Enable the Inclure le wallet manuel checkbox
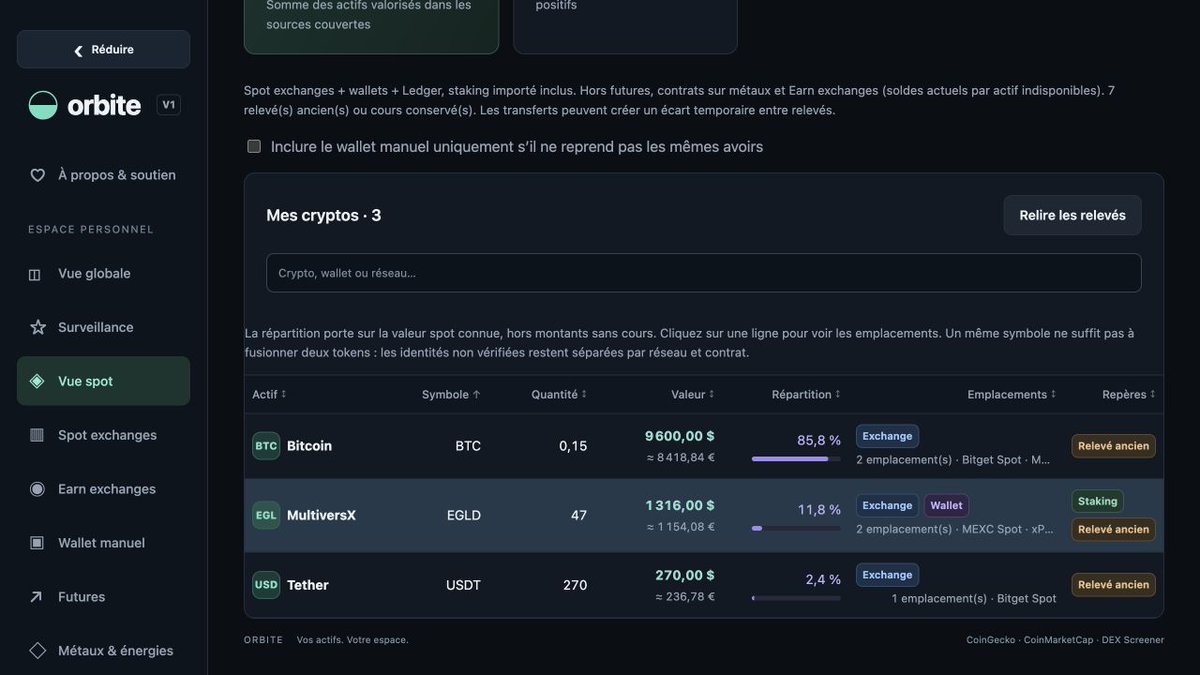 (254, 146)
